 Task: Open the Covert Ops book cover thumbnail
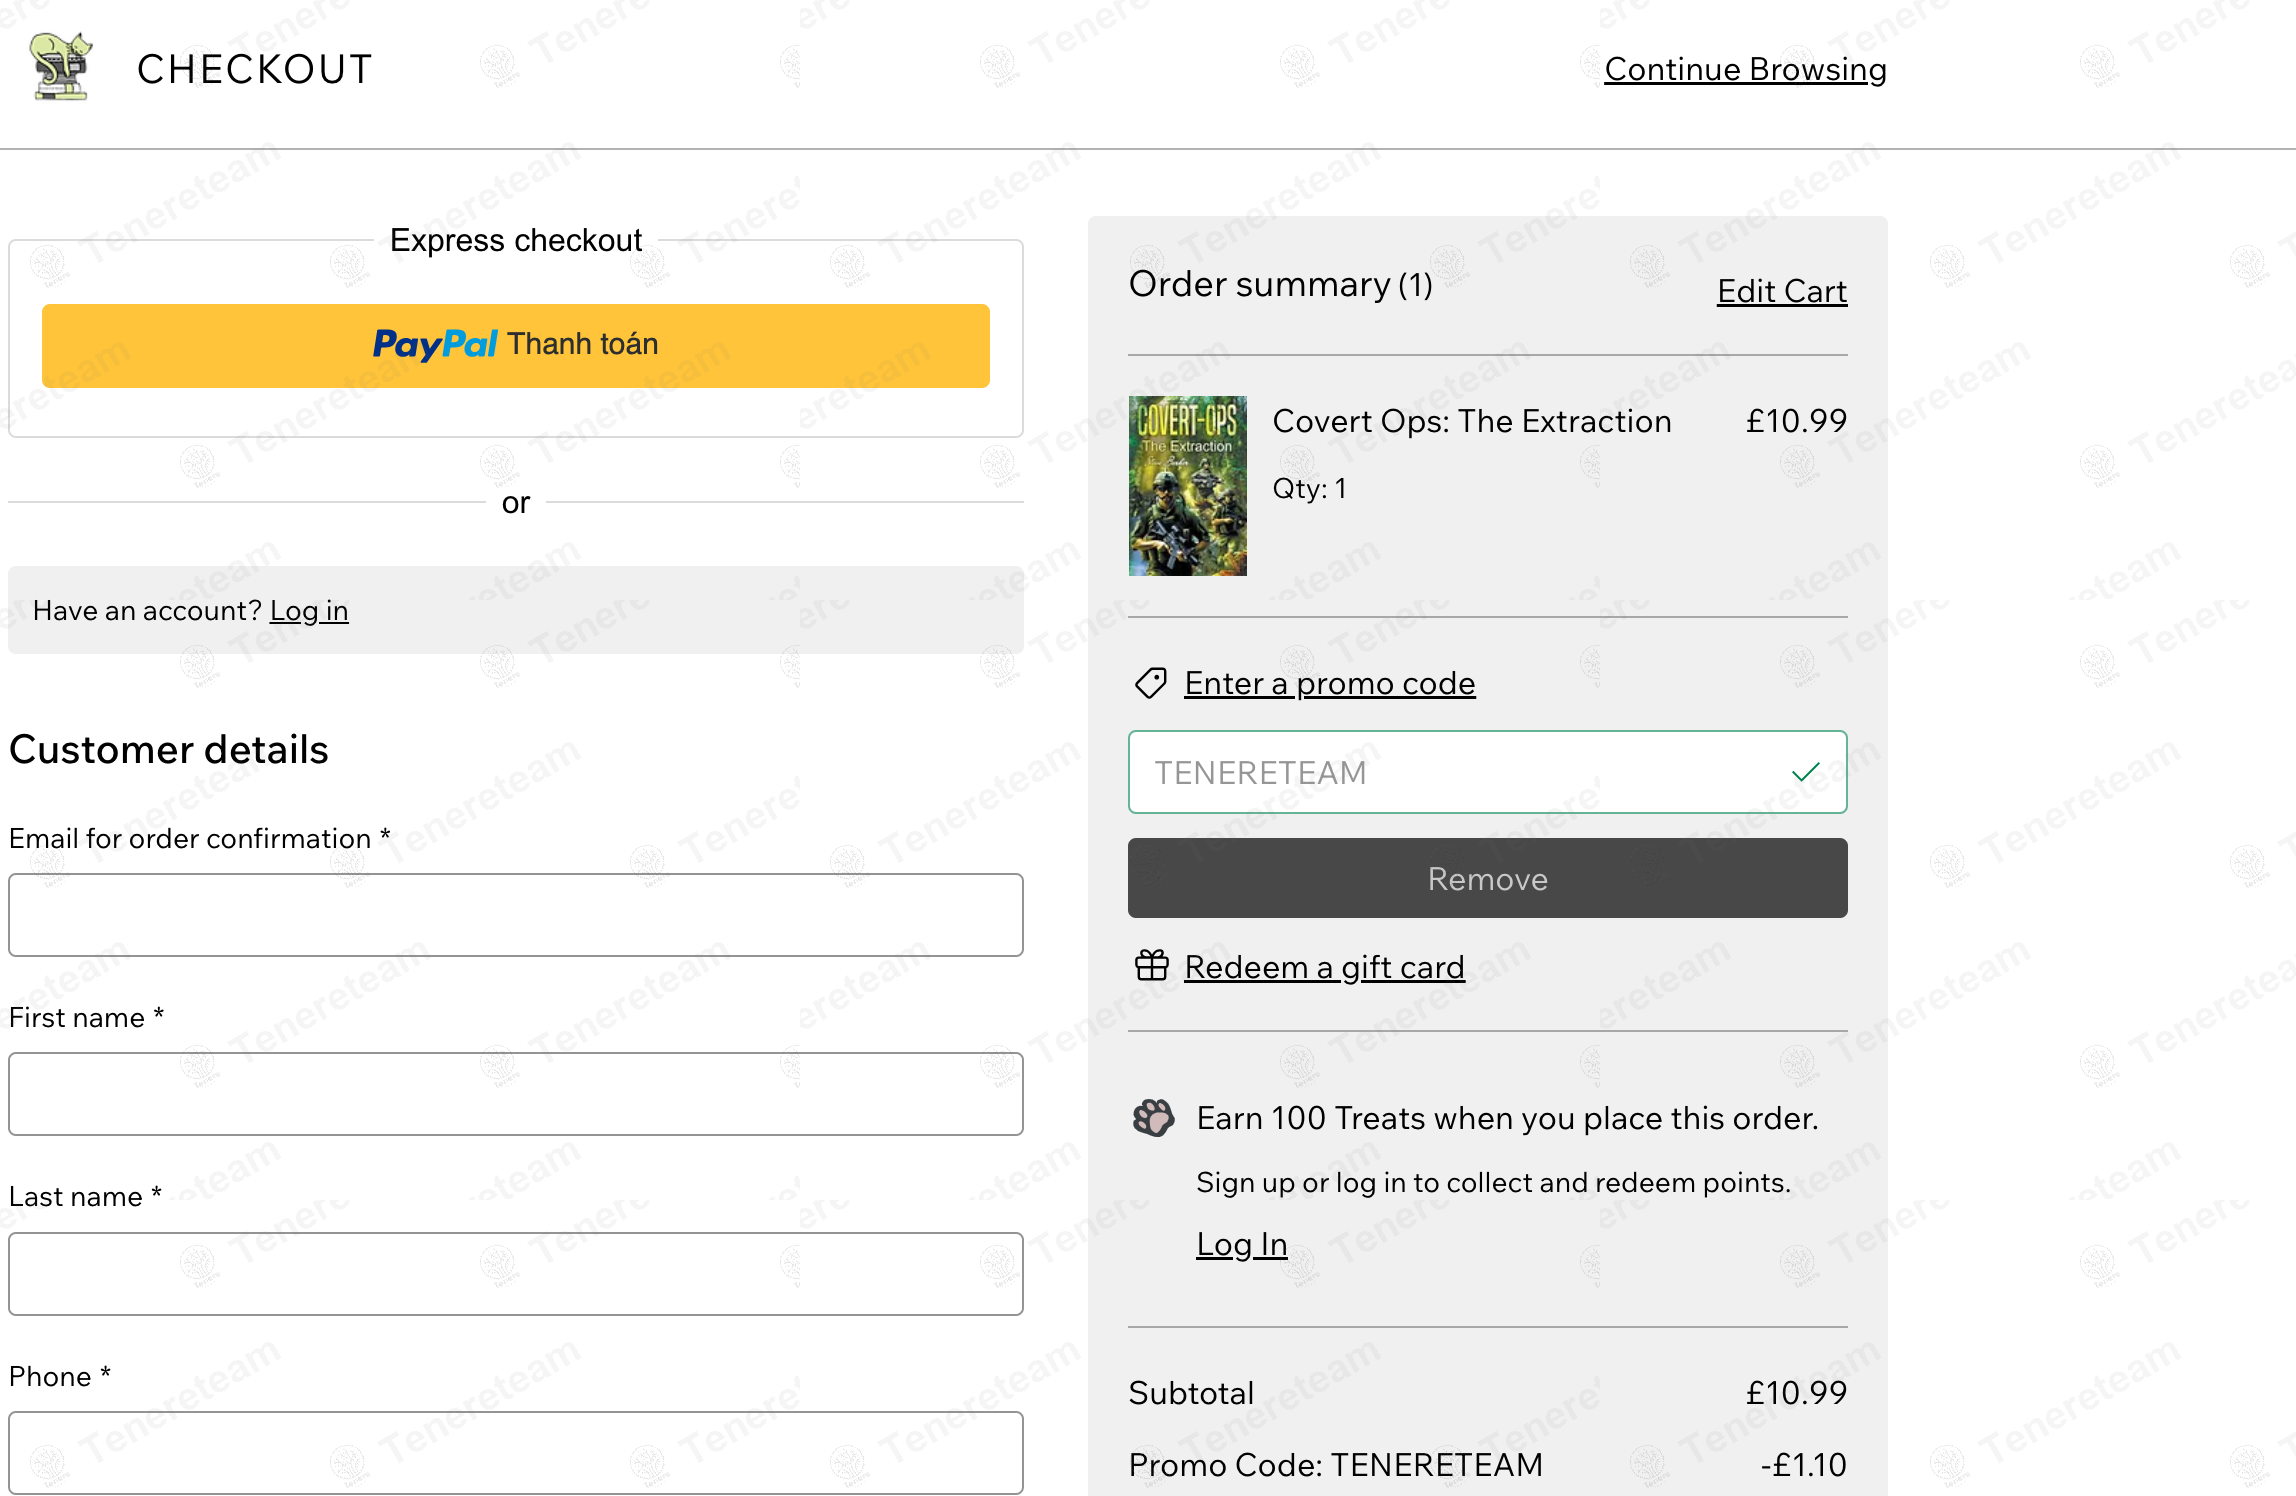pyautogui.click(x=1188, y=486)
